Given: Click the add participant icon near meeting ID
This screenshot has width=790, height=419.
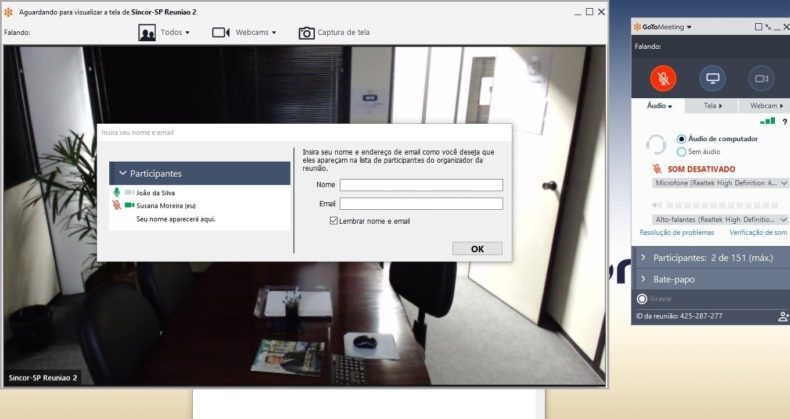Looking at the screenshot, I should pos(782,316).
